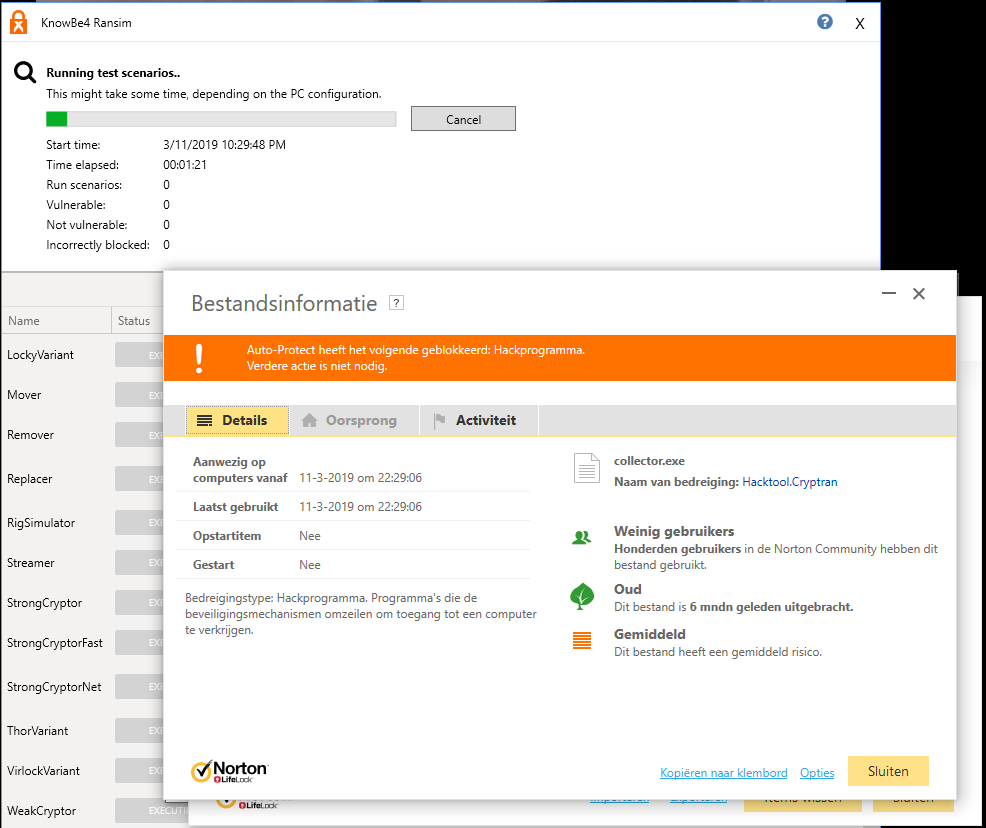Image resolution: width=986 pixels, height=828 pixels.
Task: Select the ThorVariant scenario row
Action: [82, 731]
